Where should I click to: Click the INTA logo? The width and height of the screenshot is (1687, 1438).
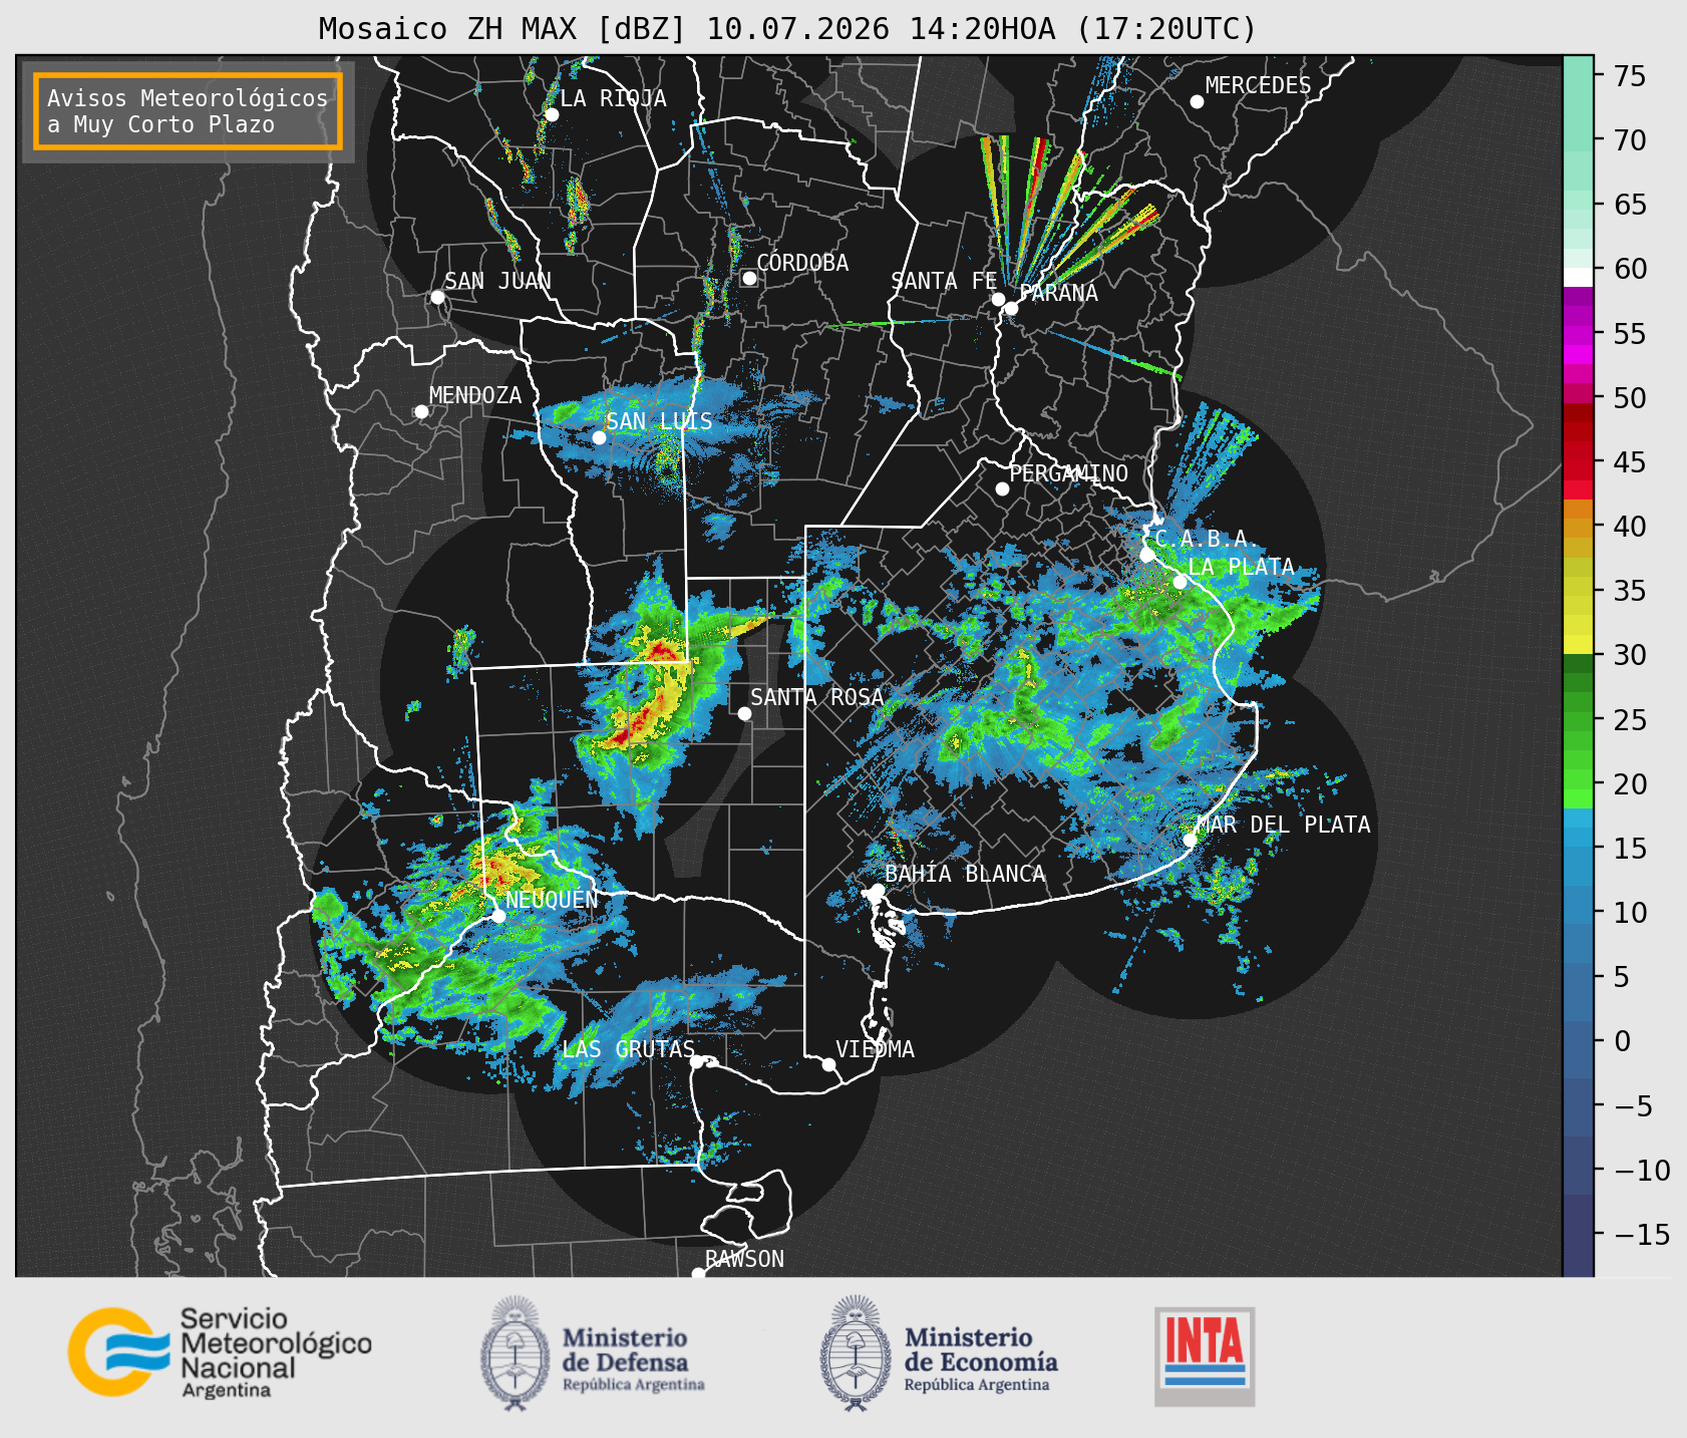(1204, 1355)
